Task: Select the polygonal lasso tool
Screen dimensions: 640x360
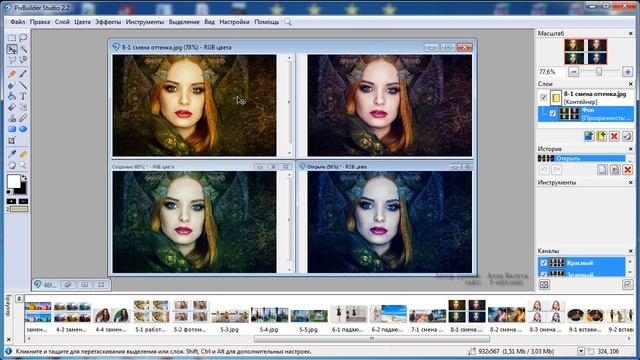Action: 12,60
